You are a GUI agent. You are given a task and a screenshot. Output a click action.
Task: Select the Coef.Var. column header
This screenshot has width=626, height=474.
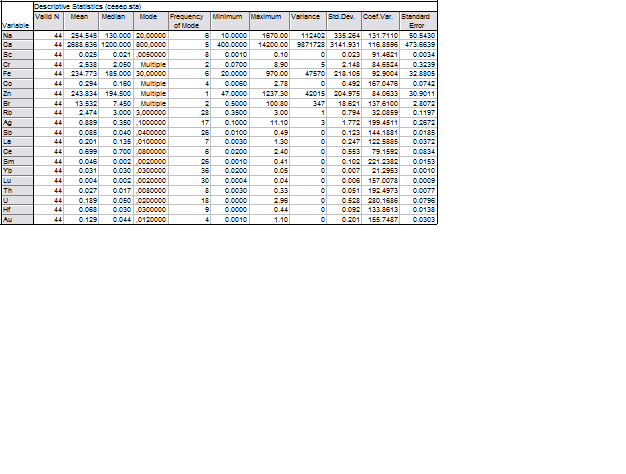pyautogui.click(x=380, y=21)
